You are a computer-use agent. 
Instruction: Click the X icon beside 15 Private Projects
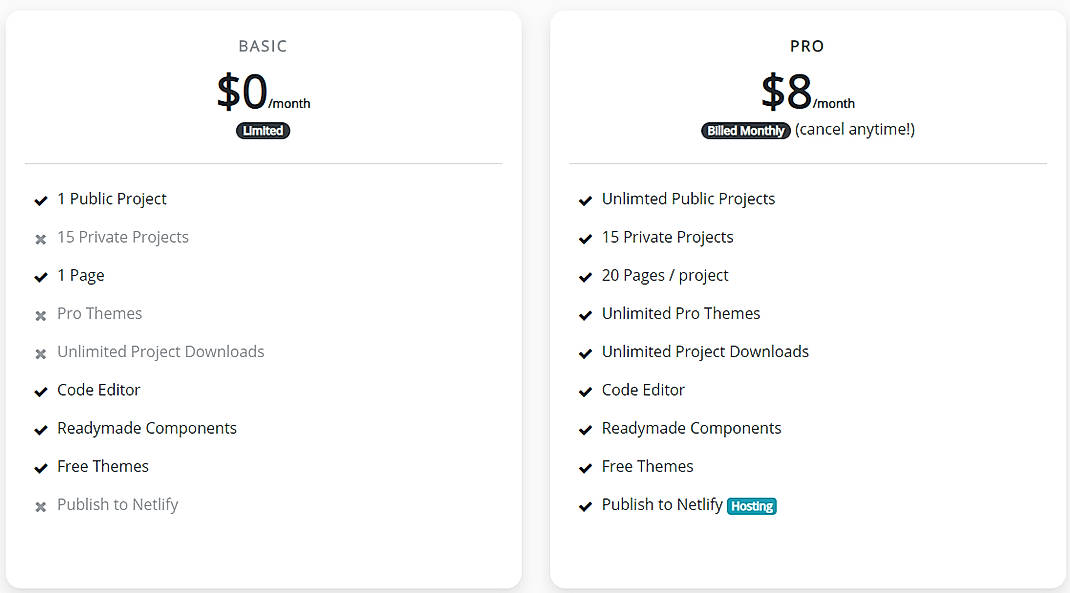click(41, 238)
